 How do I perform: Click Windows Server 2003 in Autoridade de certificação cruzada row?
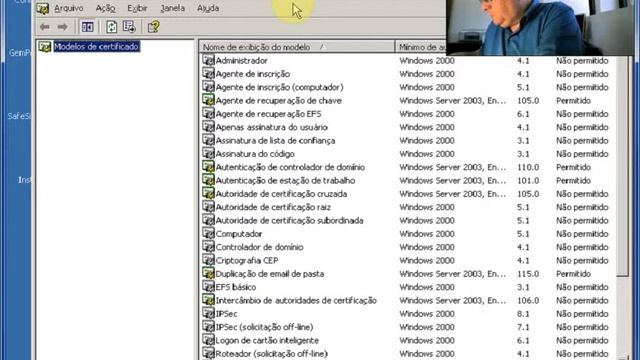click(x=453, y=194)
